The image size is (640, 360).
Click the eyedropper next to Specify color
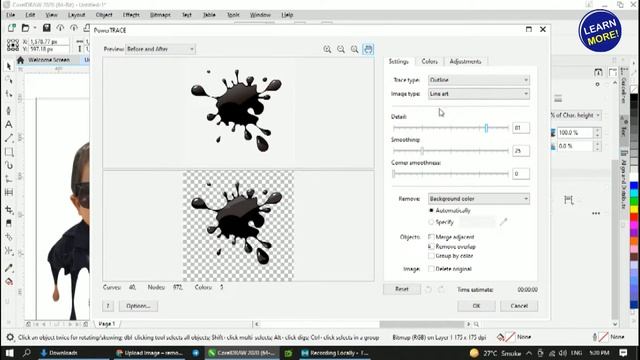coord(503,222)
